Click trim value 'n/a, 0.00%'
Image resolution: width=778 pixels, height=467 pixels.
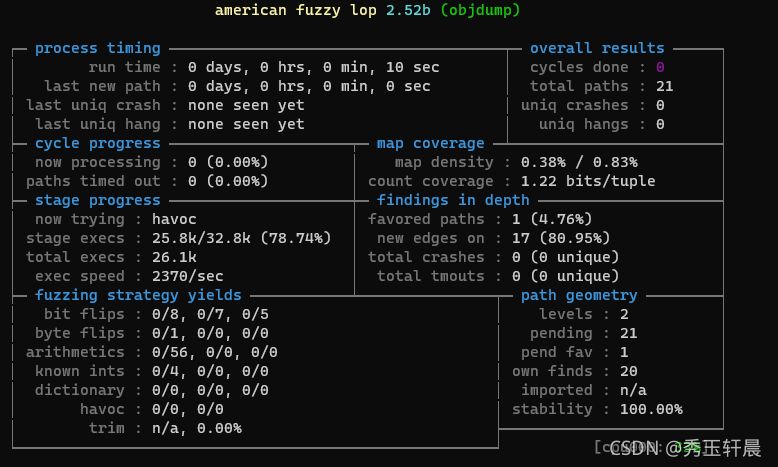tap(196, 428)
